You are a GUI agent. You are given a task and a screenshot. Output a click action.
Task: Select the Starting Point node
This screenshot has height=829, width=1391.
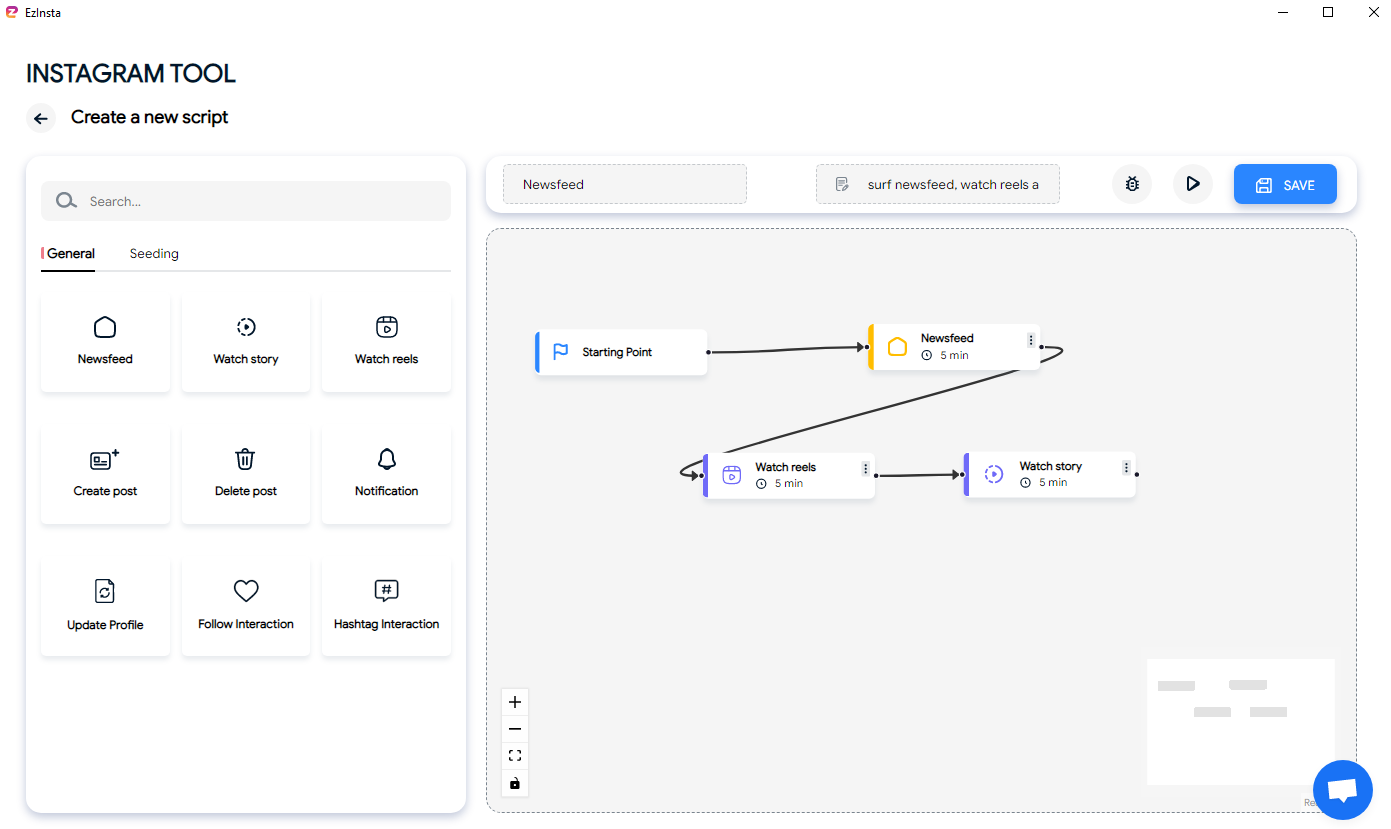[x=621, y=352]
